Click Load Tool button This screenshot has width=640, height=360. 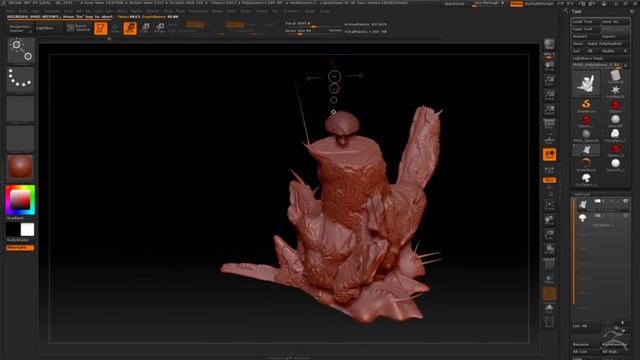tap(585, 22)
